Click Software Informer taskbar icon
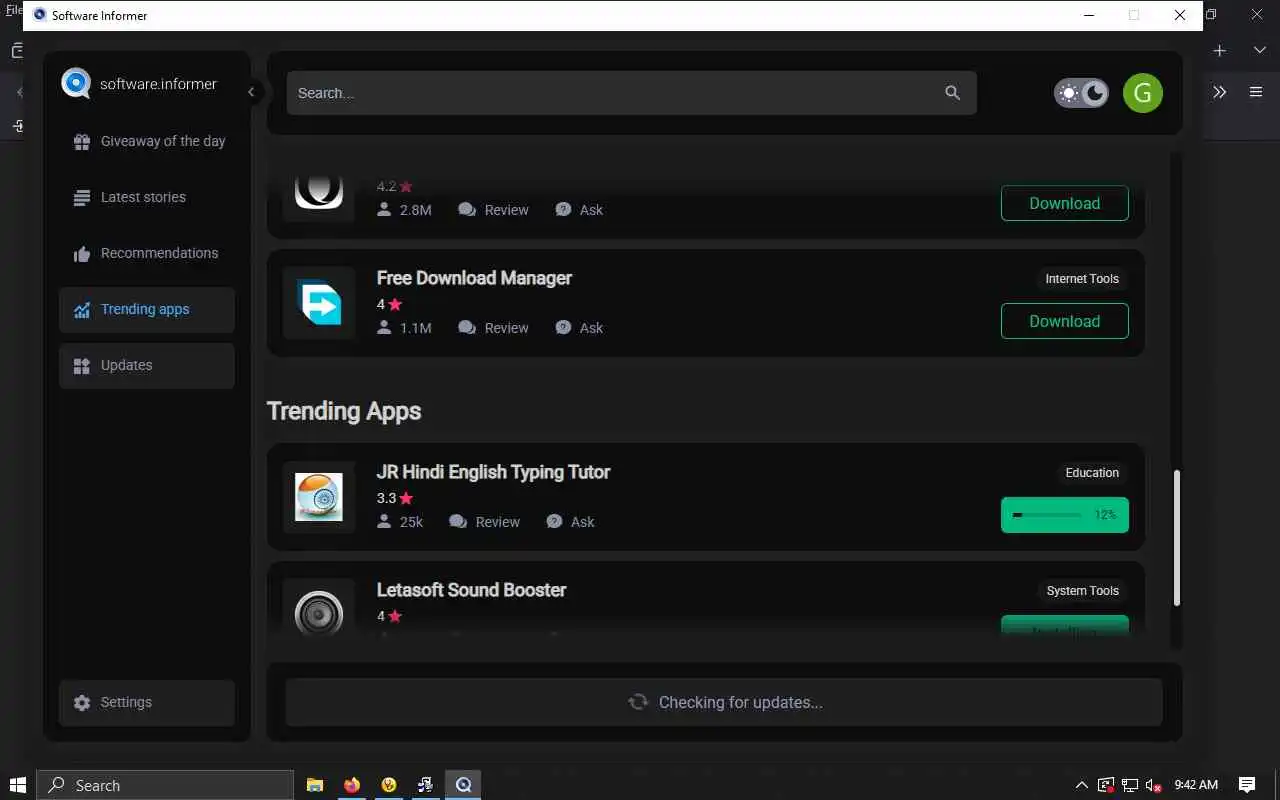The width and height of the screenshot is (1280, 800). [x=463, y=785]
